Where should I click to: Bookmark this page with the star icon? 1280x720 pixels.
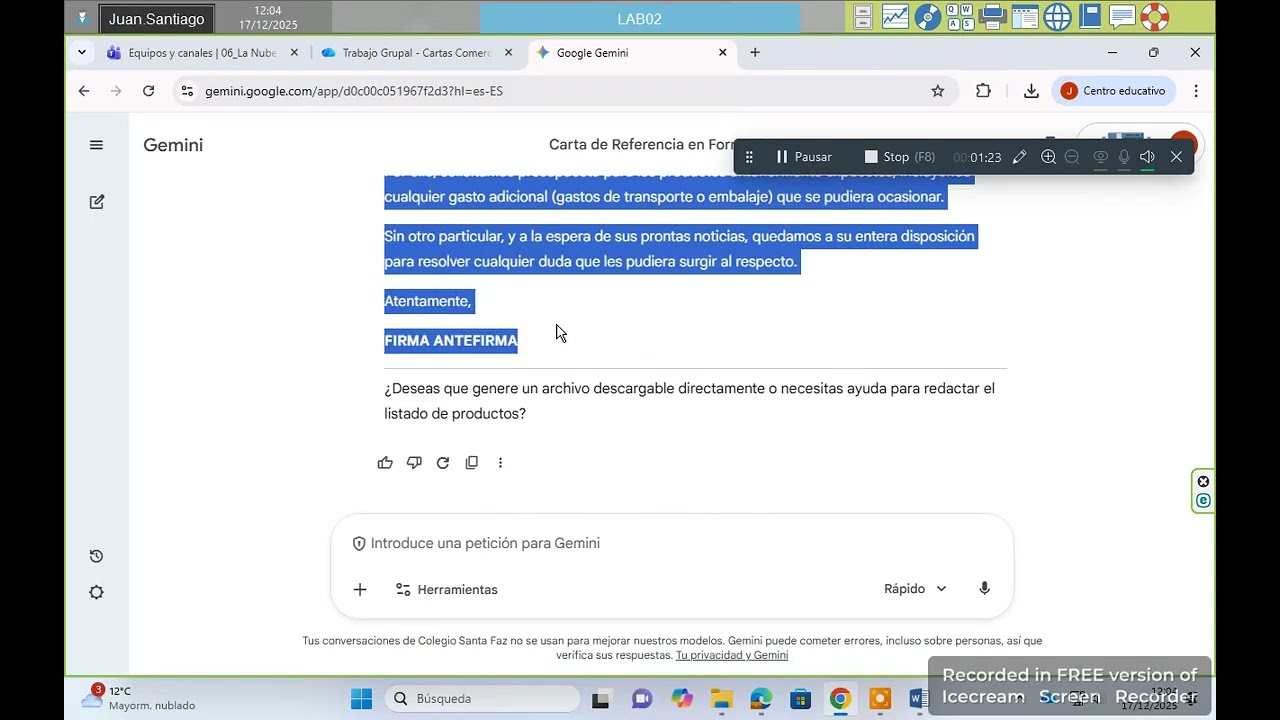(938, 91)
